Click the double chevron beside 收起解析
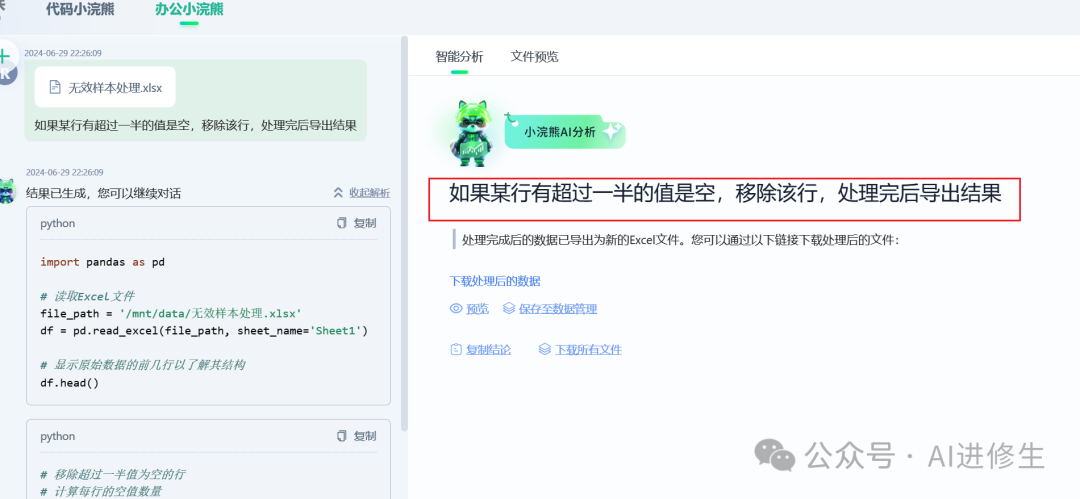 (338, 193)
